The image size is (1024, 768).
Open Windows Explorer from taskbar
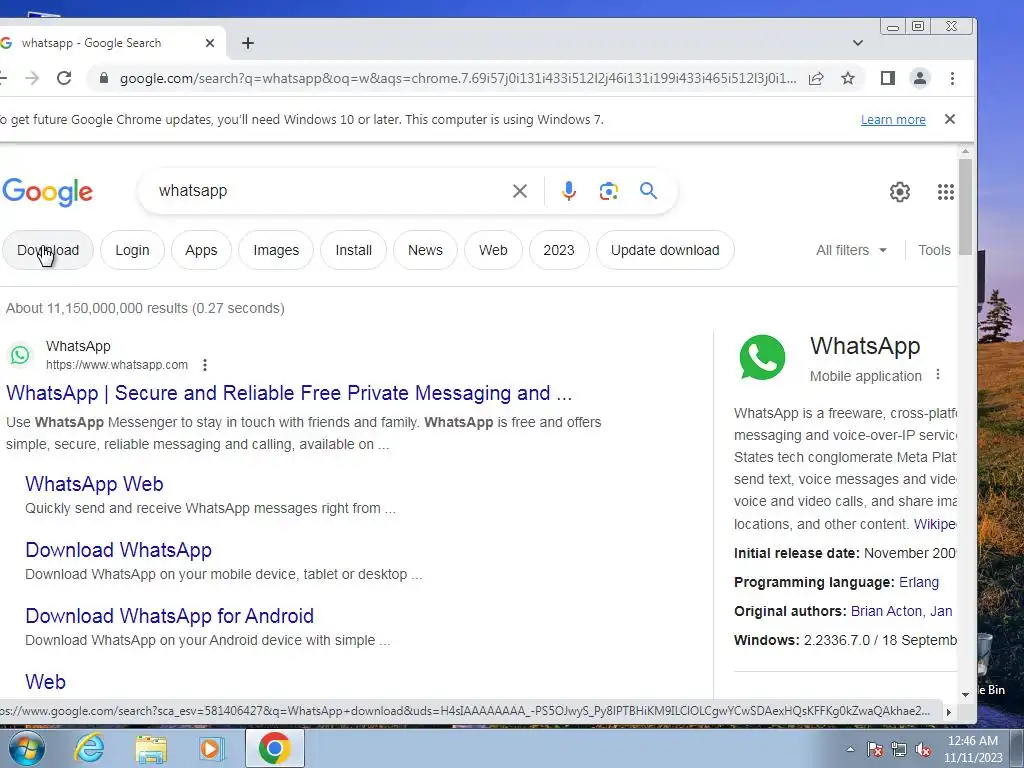pyautogui.click(x=151, y=749)
